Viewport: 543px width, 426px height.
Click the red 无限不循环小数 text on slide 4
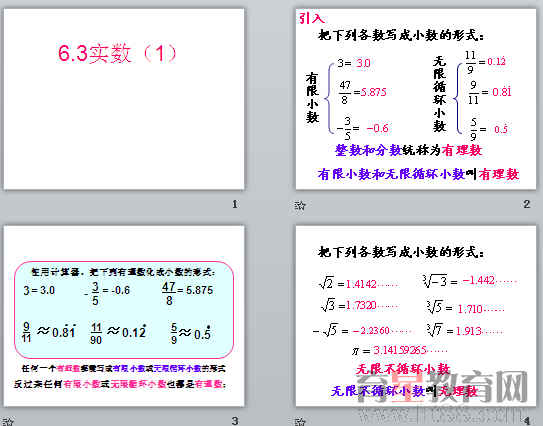pyautogui.click(x=403, y=369)
